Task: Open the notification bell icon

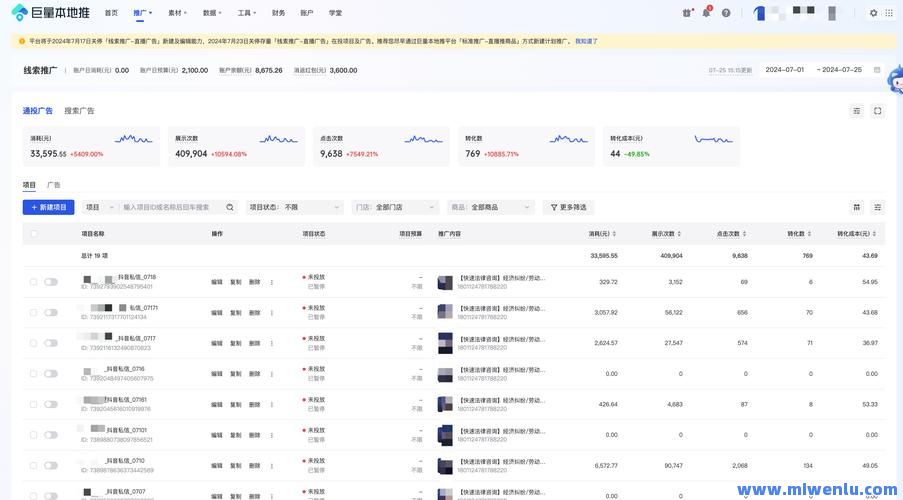Action: click(x=706, y=13)
